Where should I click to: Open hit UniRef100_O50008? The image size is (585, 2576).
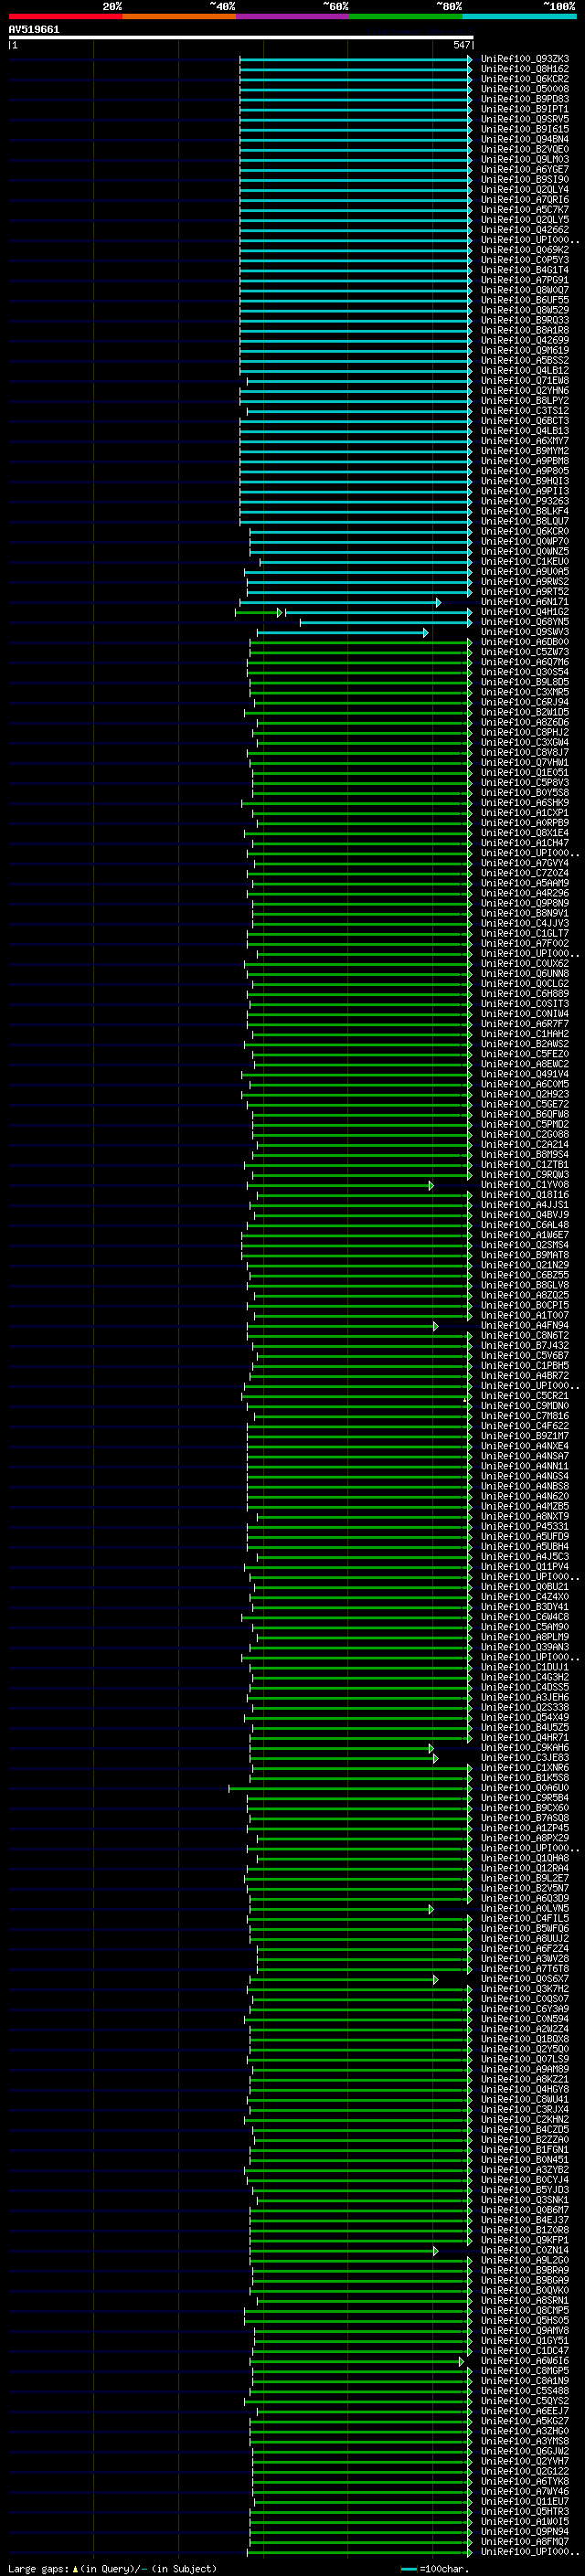pos(524,89)
